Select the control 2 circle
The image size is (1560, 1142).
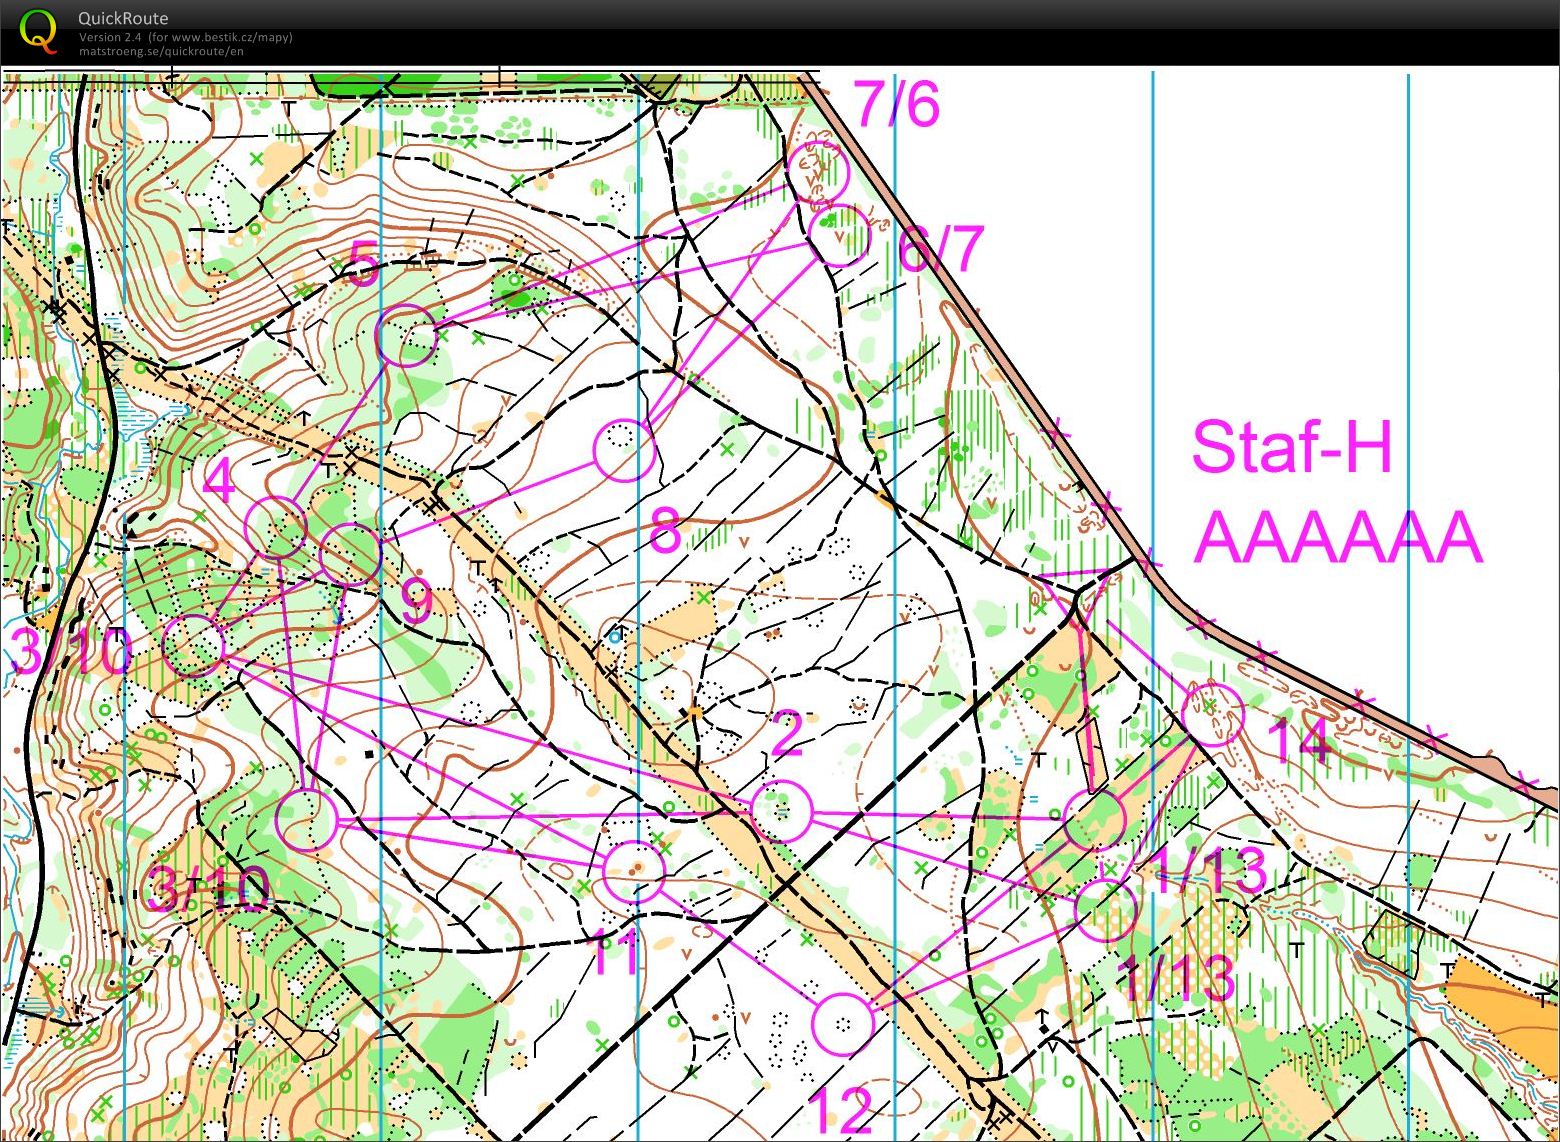(x=780, y=811)
